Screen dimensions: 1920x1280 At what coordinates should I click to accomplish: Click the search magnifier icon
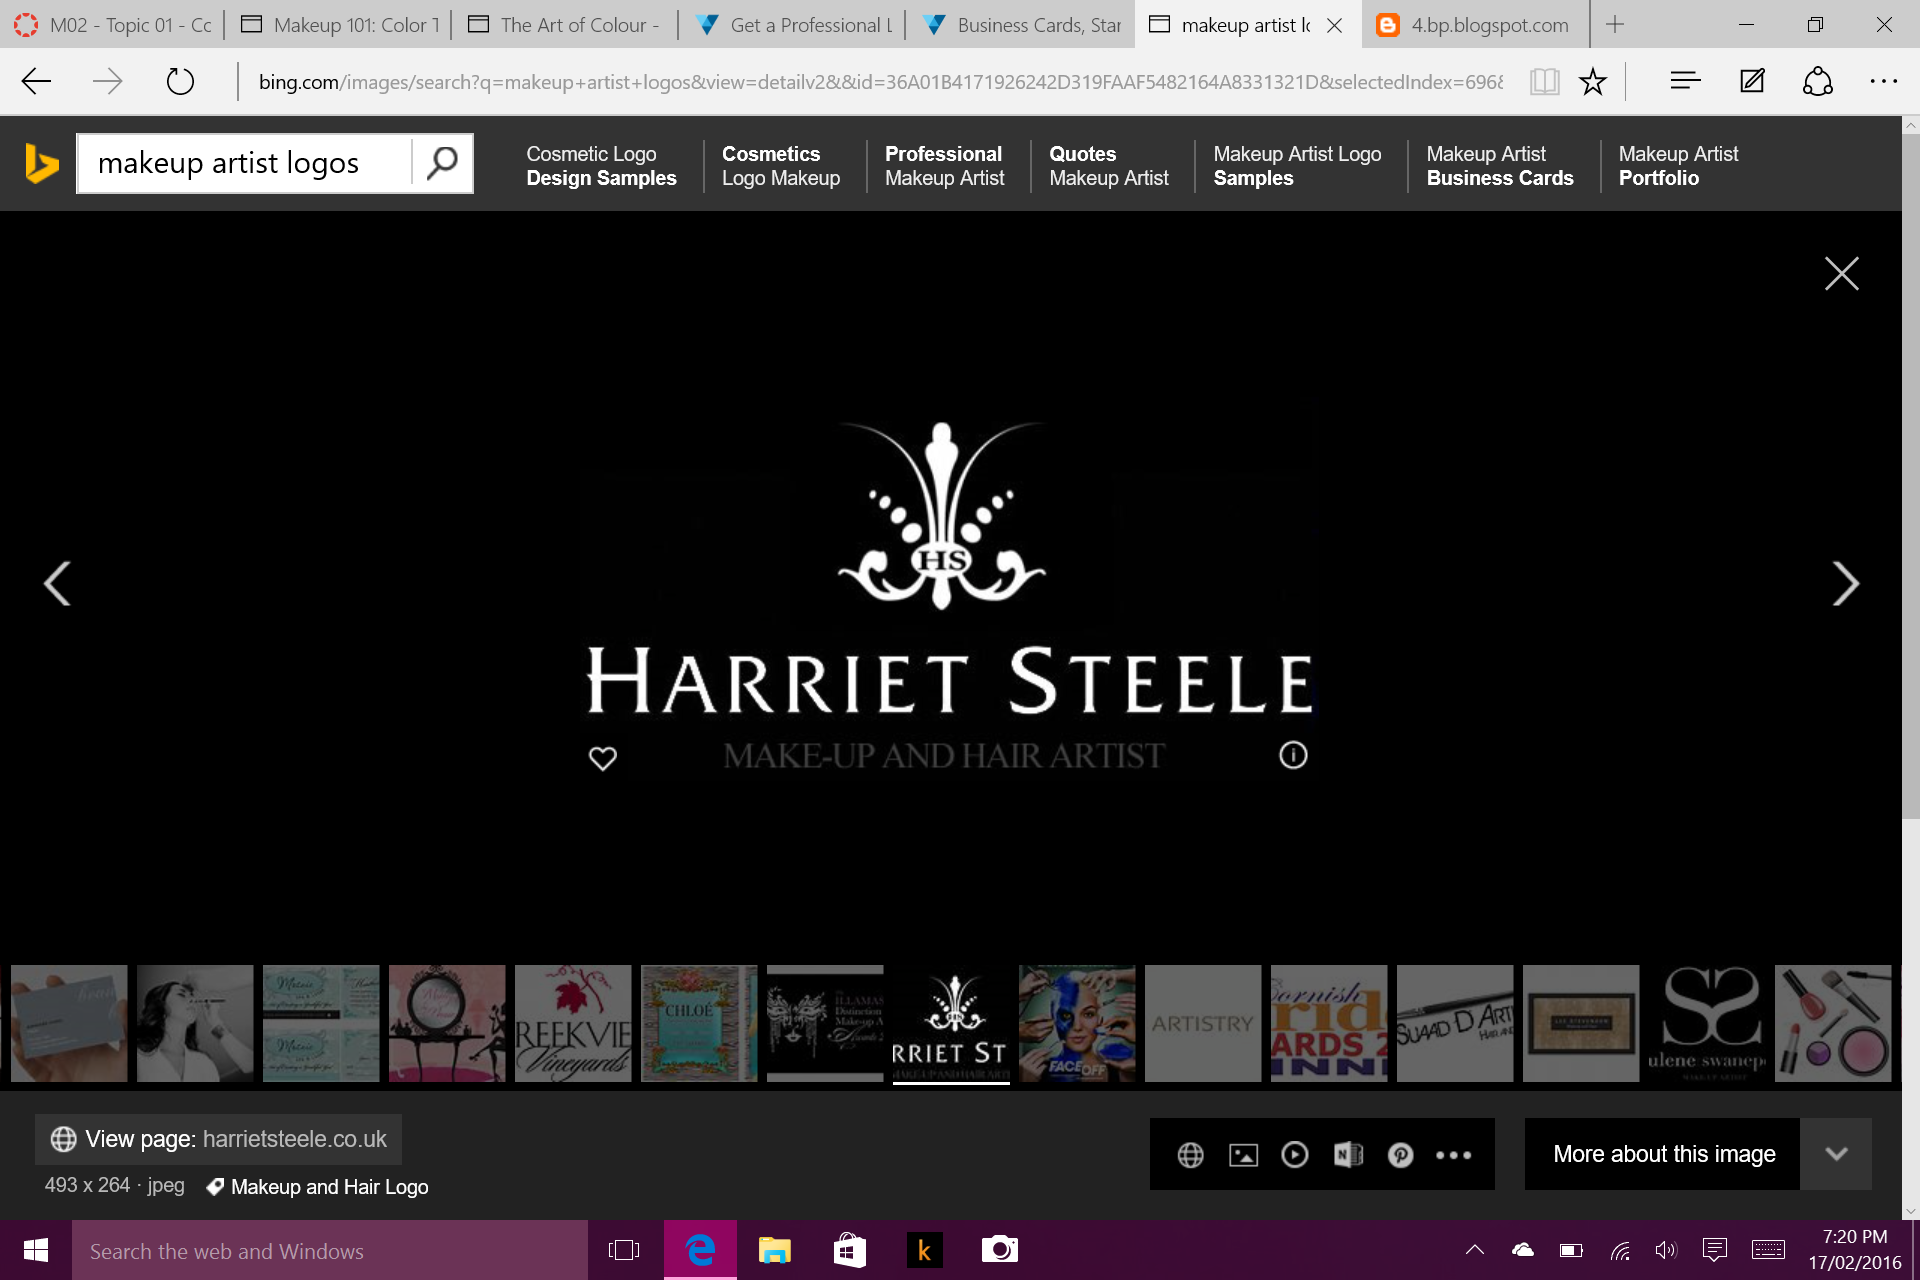[442, 163]
